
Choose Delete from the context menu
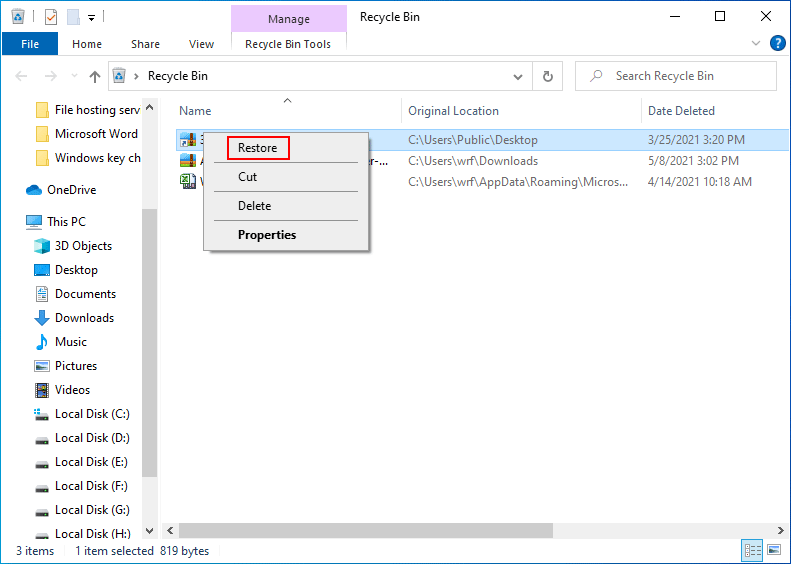click(x=254, y=206)
